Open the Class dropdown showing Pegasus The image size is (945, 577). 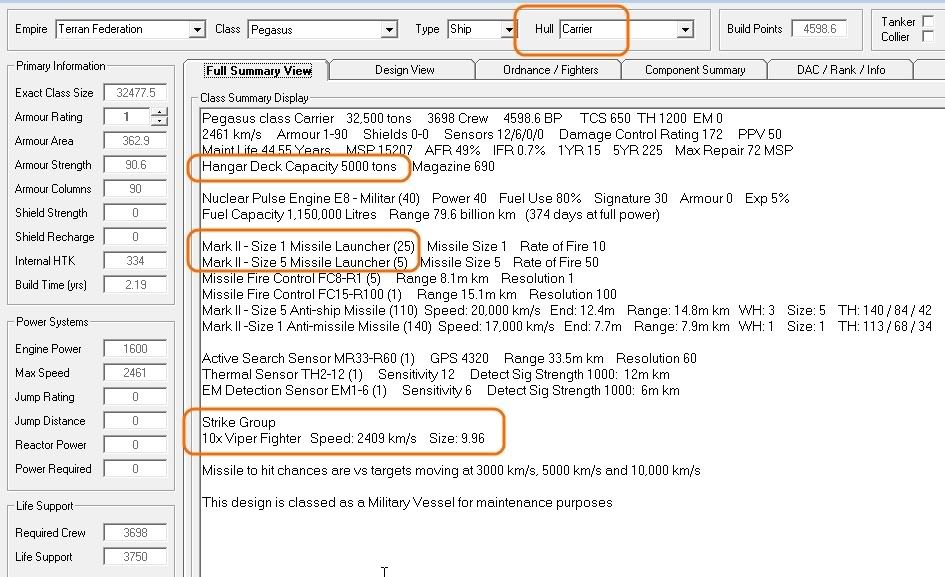point(389,29)
